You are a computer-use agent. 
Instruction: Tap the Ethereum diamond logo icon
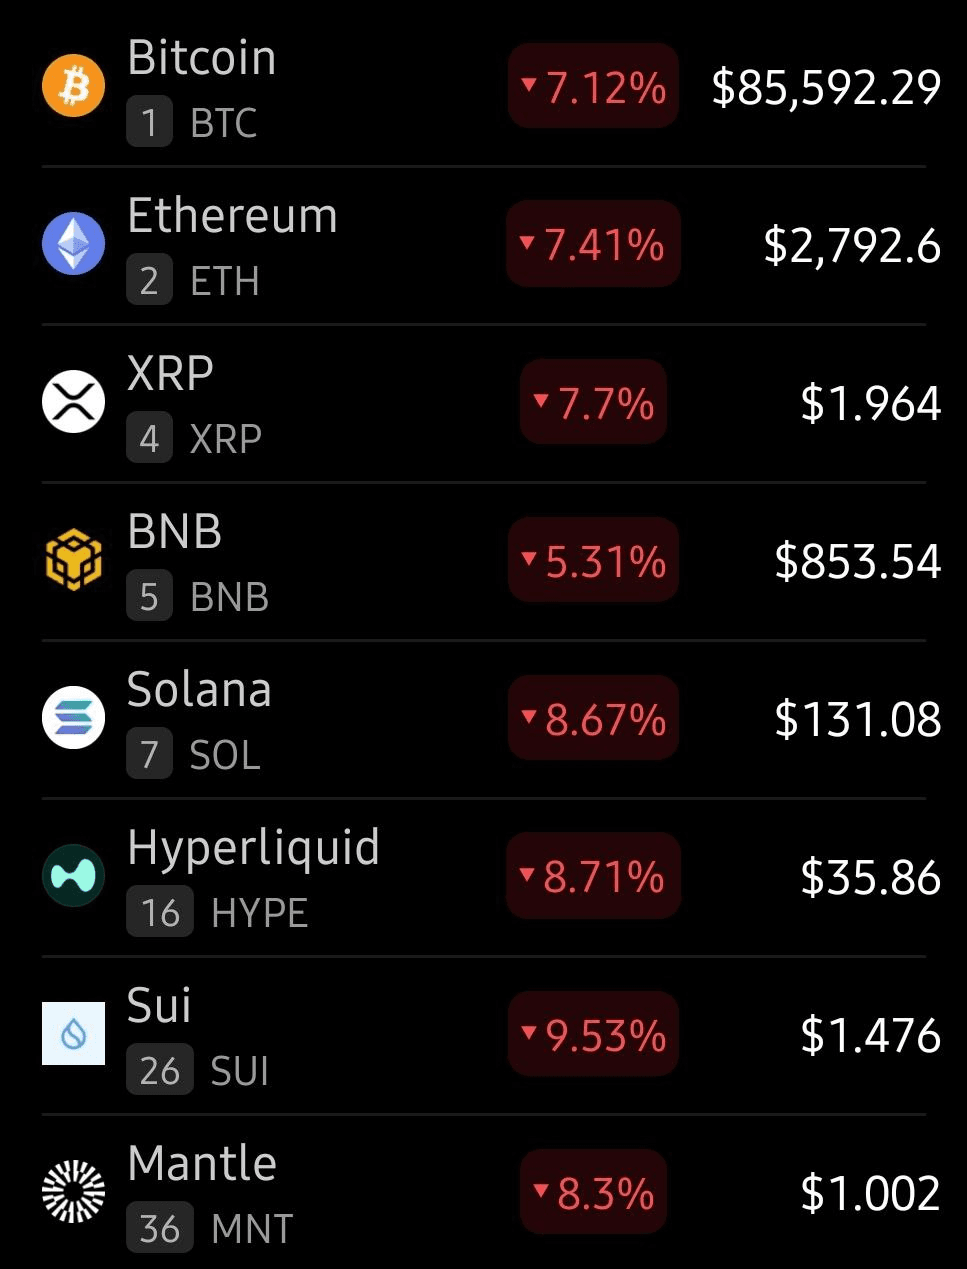pos(73,244)
